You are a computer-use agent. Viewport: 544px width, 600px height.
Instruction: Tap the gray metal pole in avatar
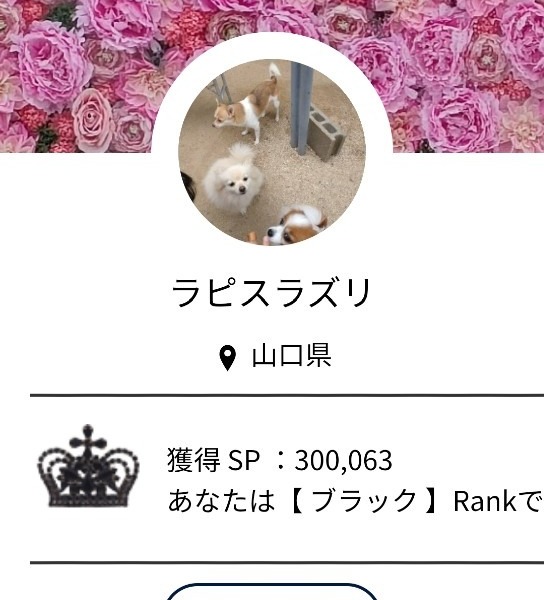[301, 107]
